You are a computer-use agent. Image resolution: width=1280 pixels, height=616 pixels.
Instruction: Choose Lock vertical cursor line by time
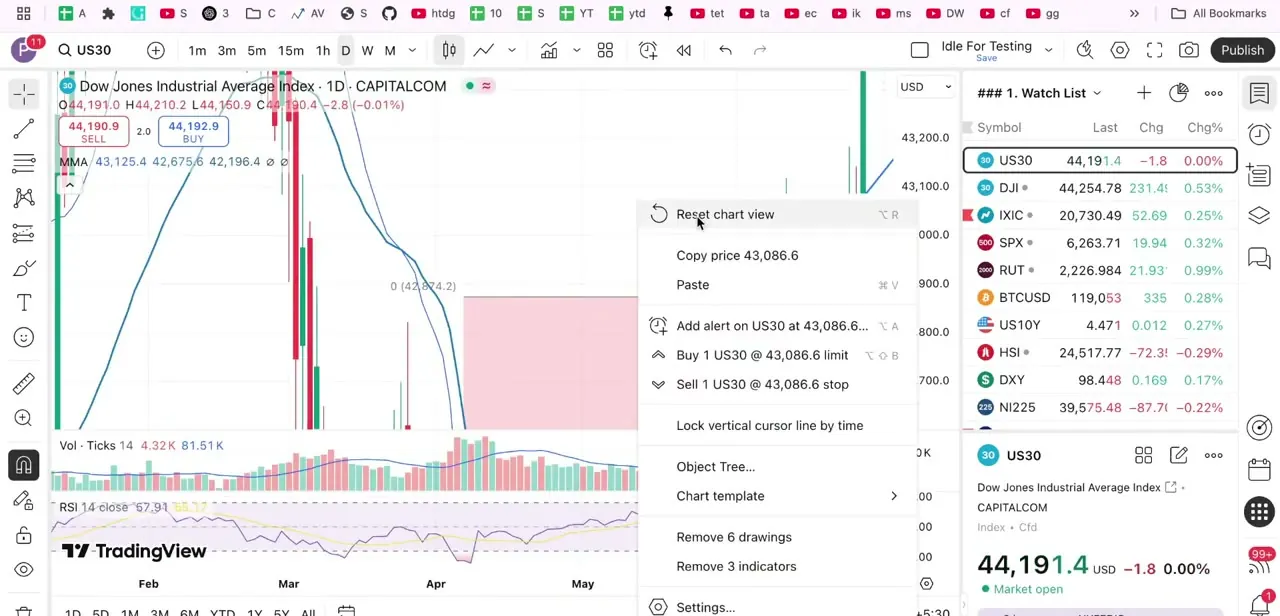778,425
